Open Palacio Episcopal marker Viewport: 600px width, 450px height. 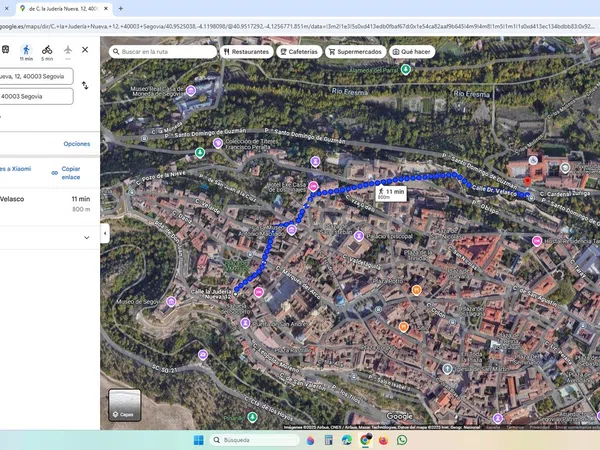pyautogui.click(x=359, y=236)
